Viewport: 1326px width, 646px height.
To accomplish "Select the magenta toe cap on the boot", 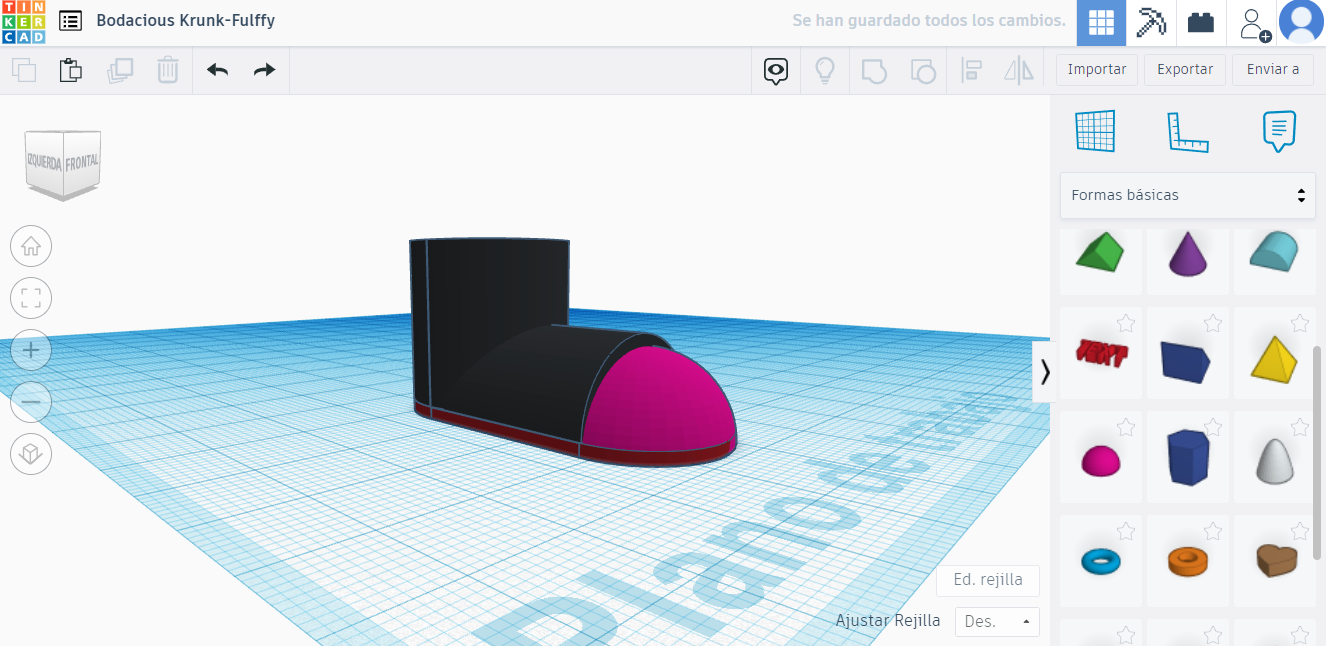I will (x=660, y=400).
